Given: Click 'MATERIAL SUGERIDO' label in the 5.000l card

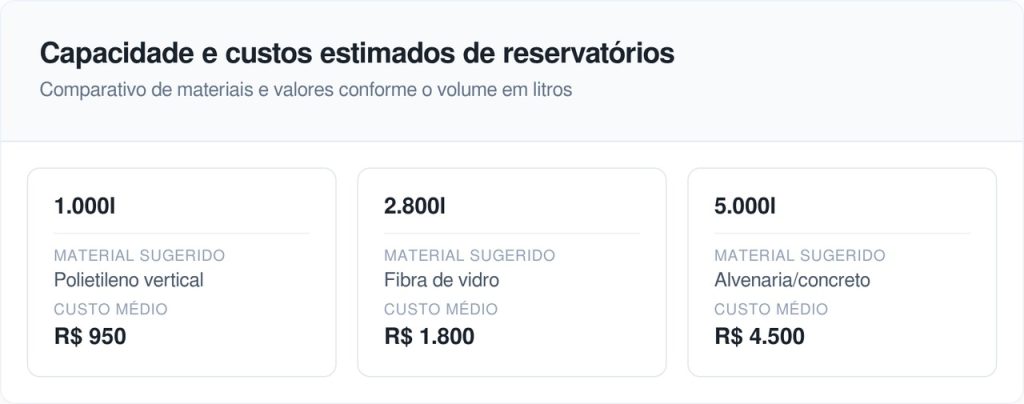Looking at the screenshot, I should 799,256.
